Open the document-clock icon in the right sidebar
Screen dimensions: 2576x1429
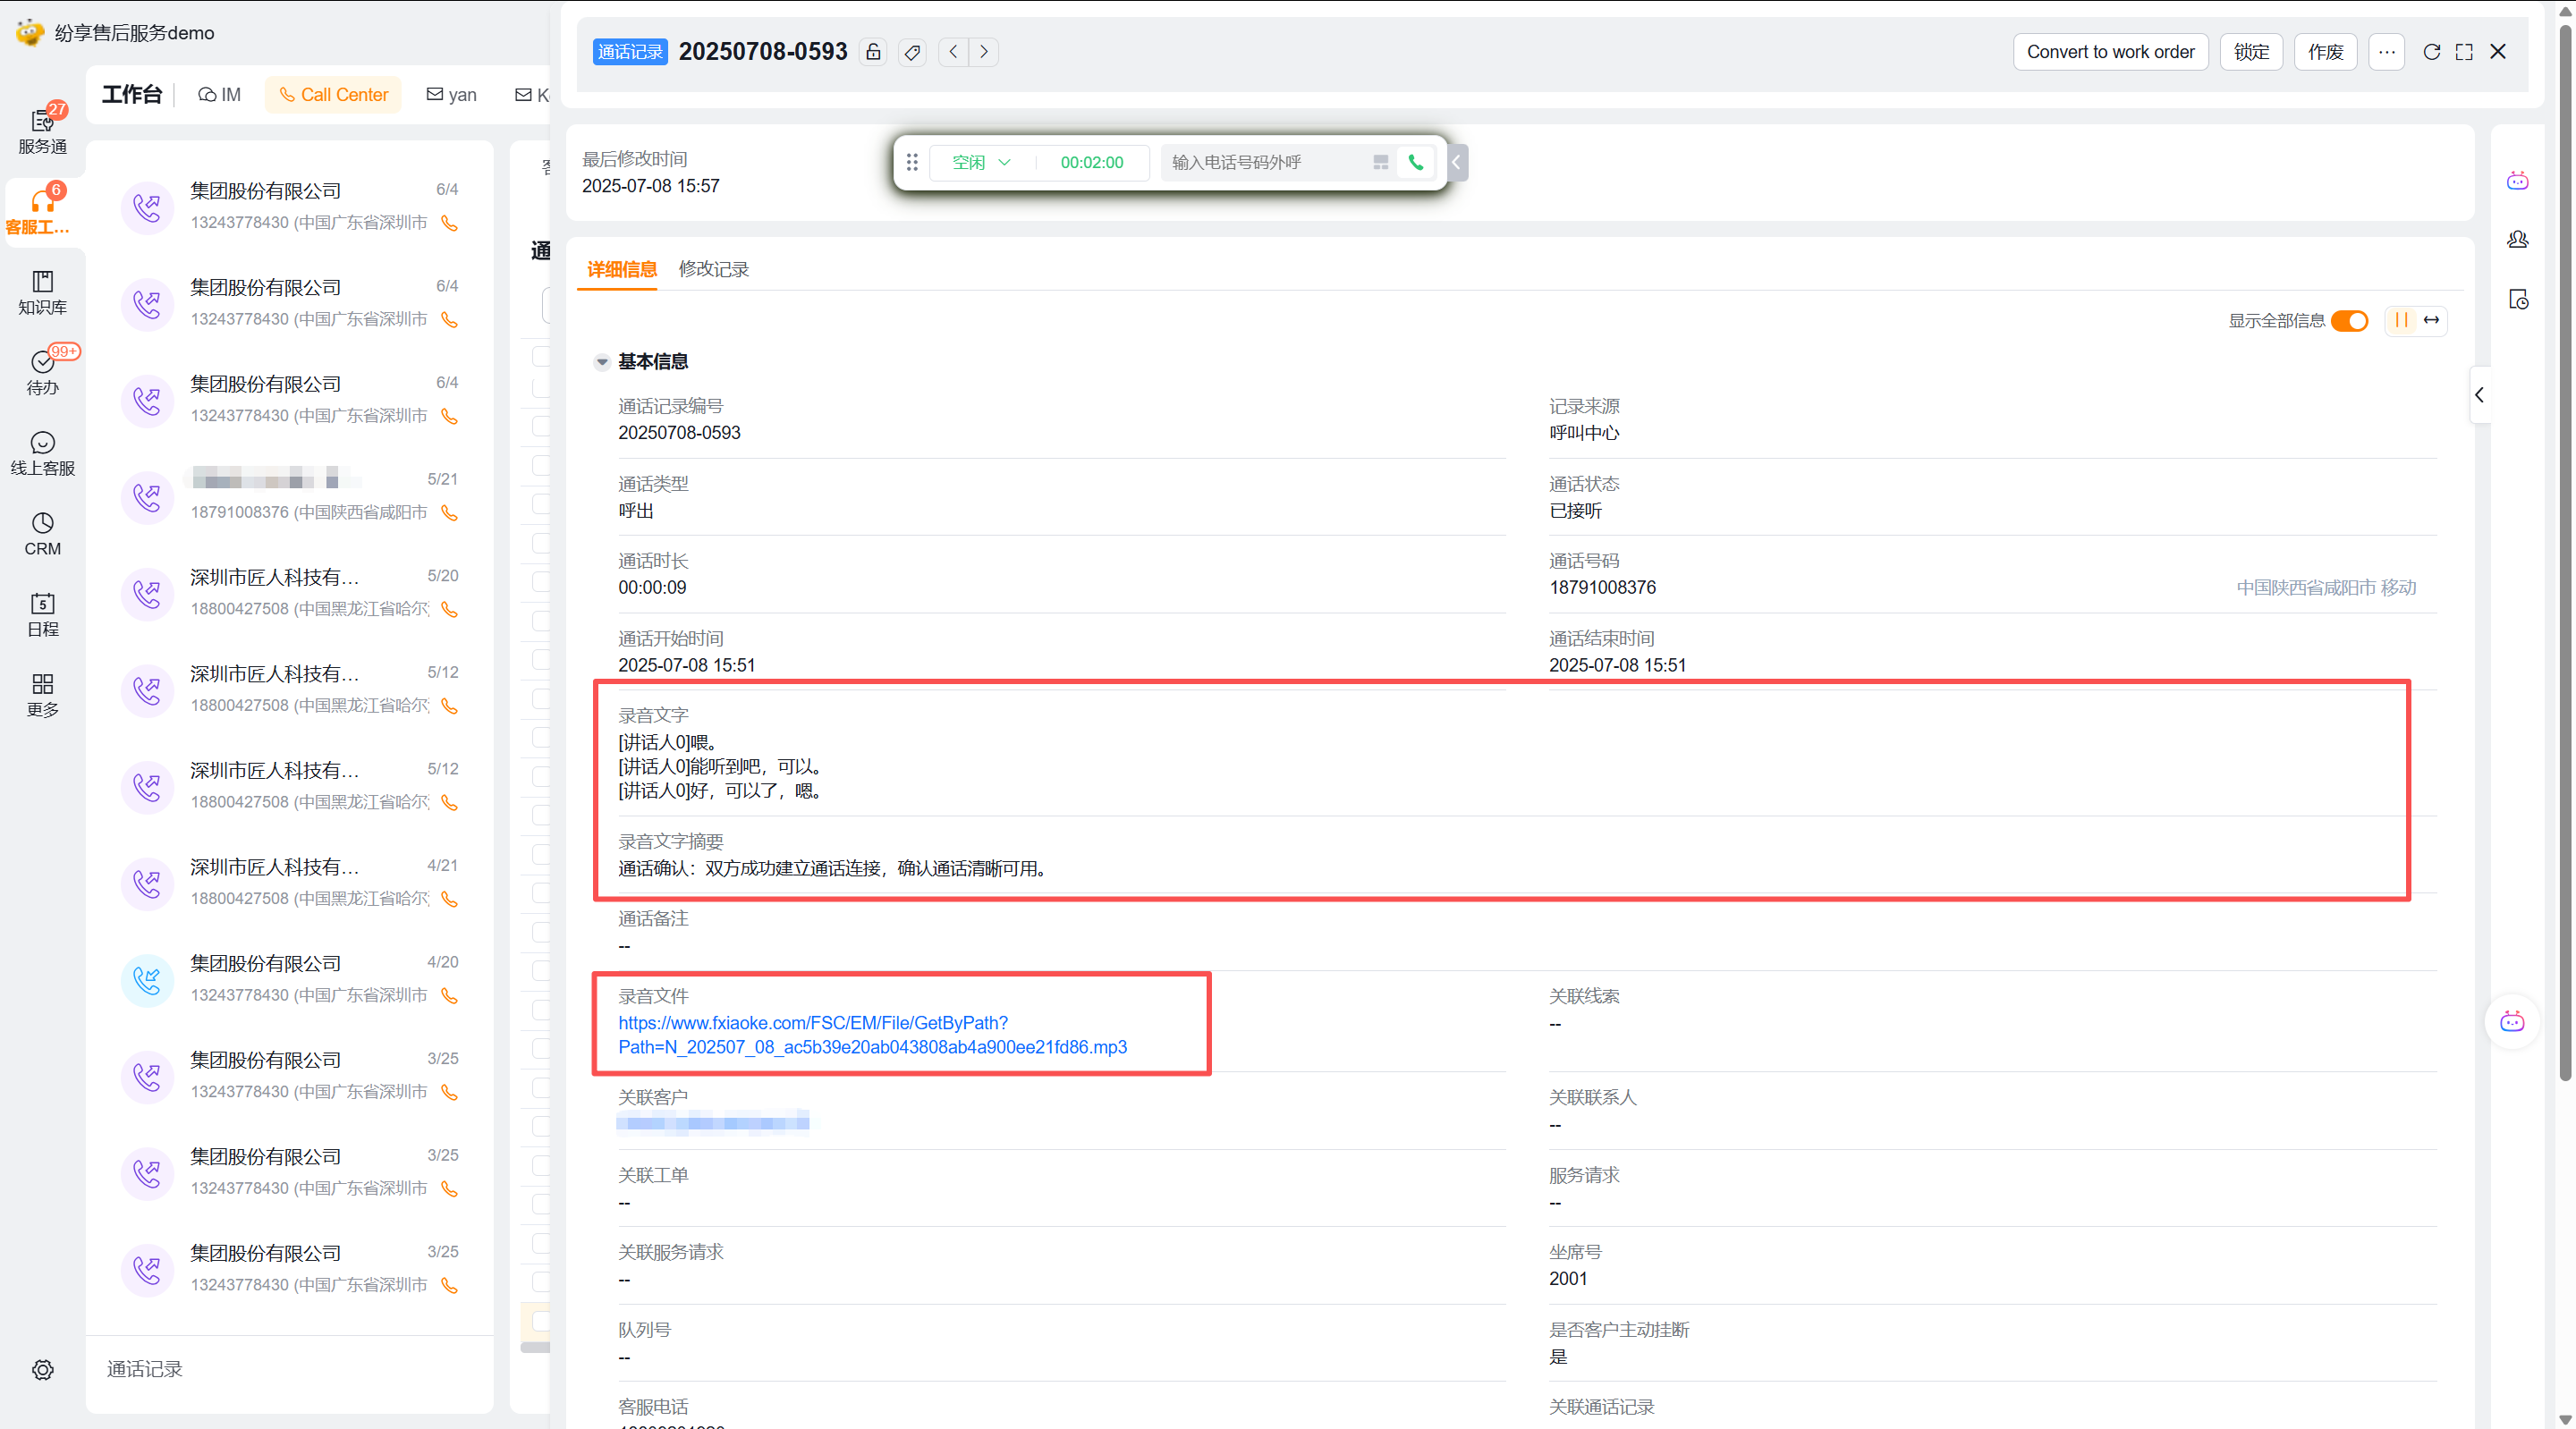point(2518,299)
